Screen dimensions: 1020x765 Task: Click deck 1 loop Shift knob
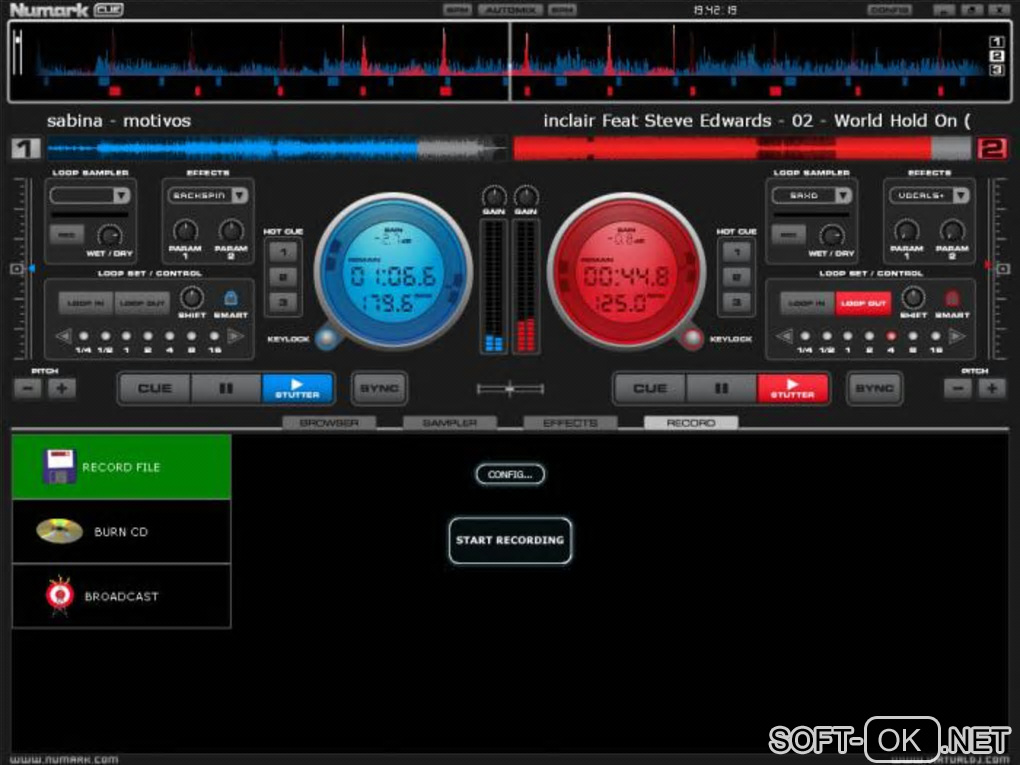coord(191,298)
